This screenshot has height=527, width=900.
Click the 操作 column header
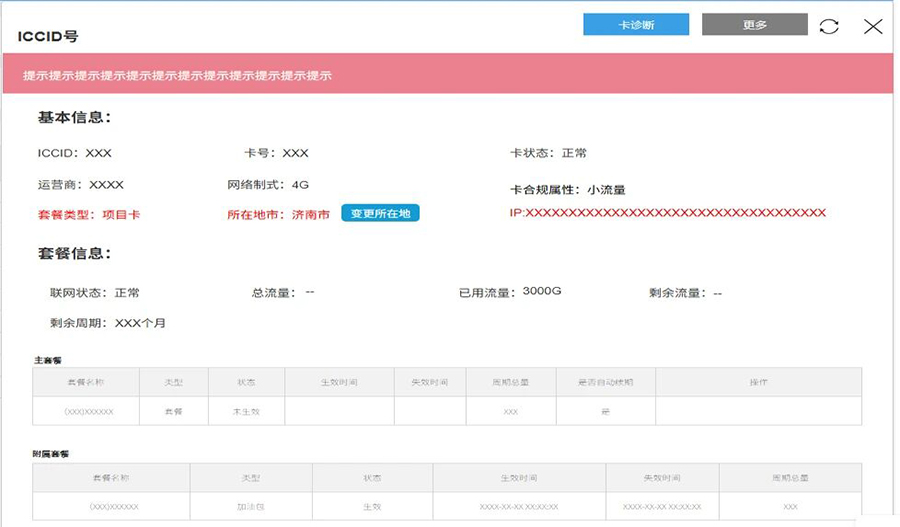coord(758,382)
